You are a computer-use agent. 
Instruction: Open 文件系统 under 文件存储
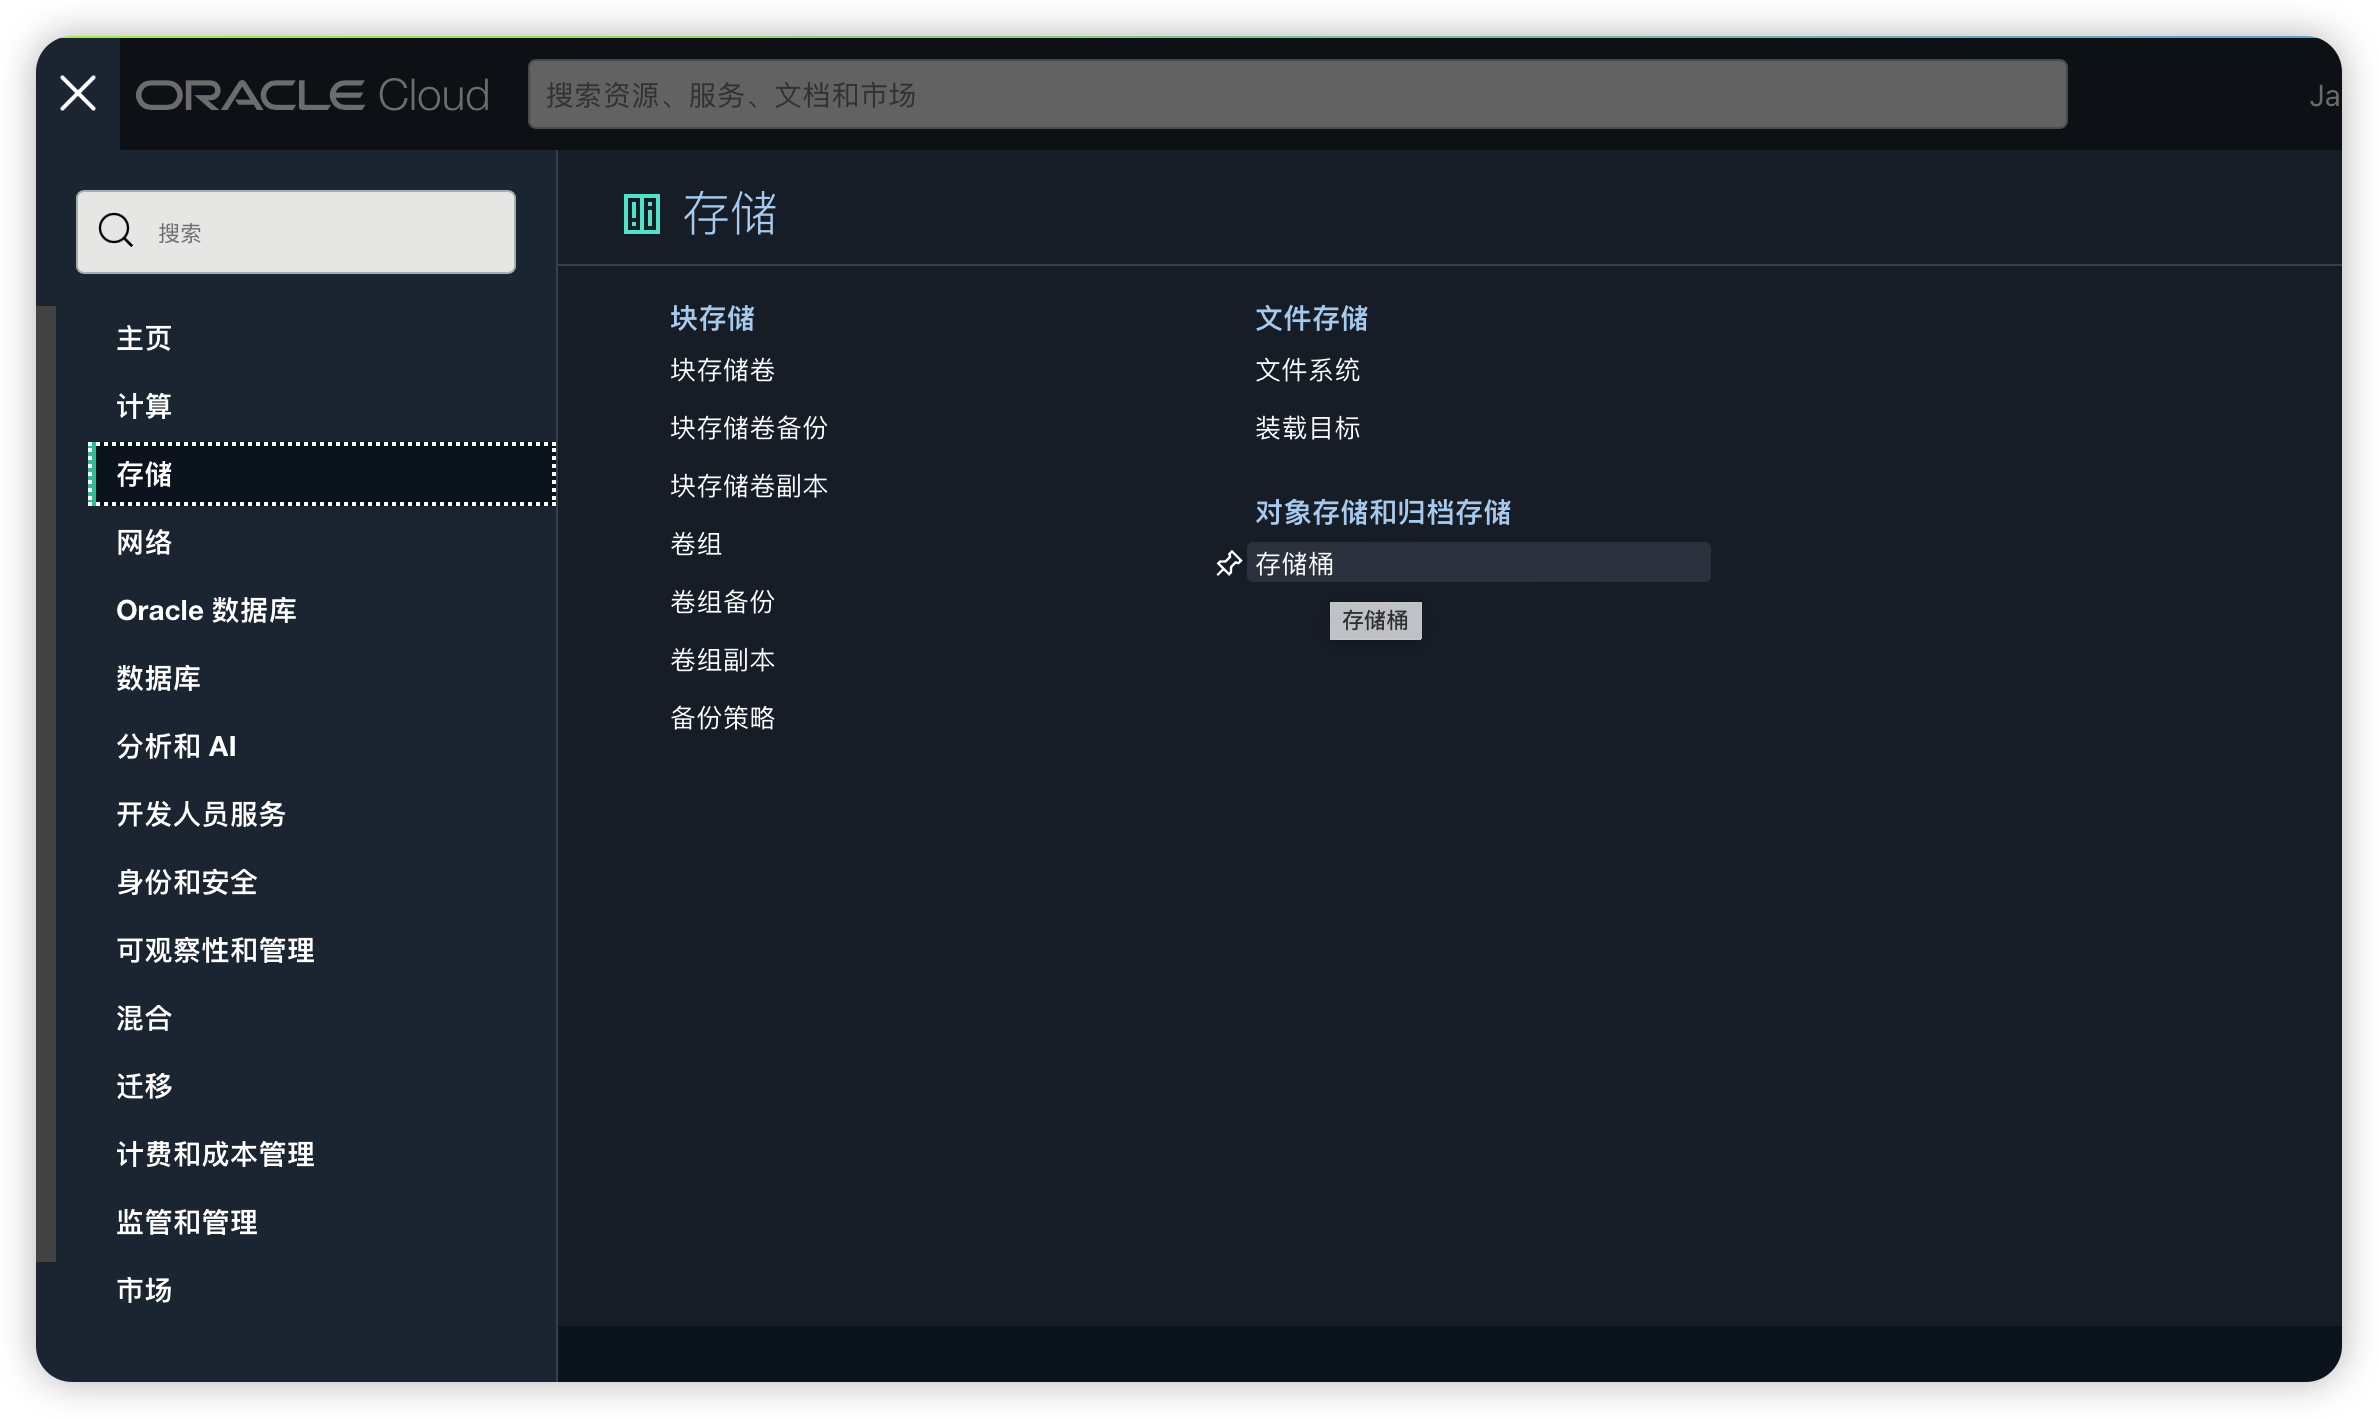click(1307, 370)
